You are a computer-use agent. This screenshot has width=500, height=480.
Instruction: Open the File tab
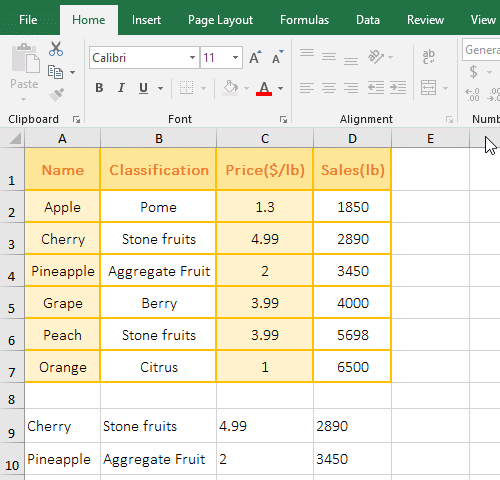coord(28,20)
